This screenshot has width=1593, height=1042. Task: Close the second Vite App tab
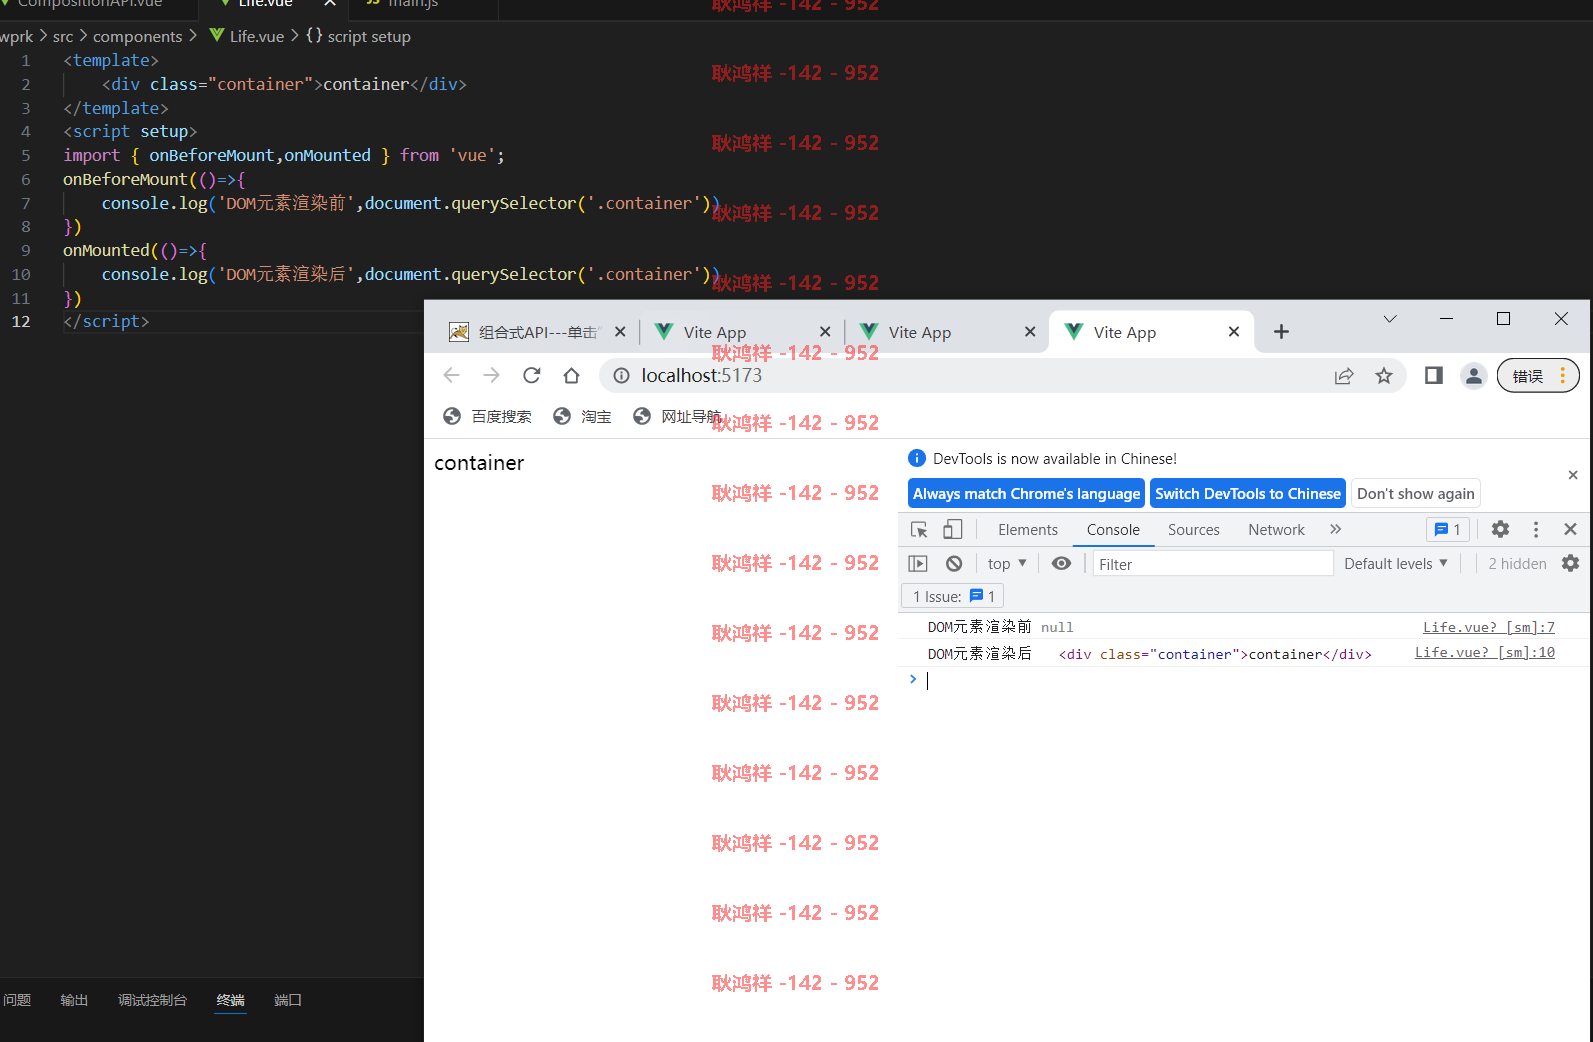click(1030, 332)
